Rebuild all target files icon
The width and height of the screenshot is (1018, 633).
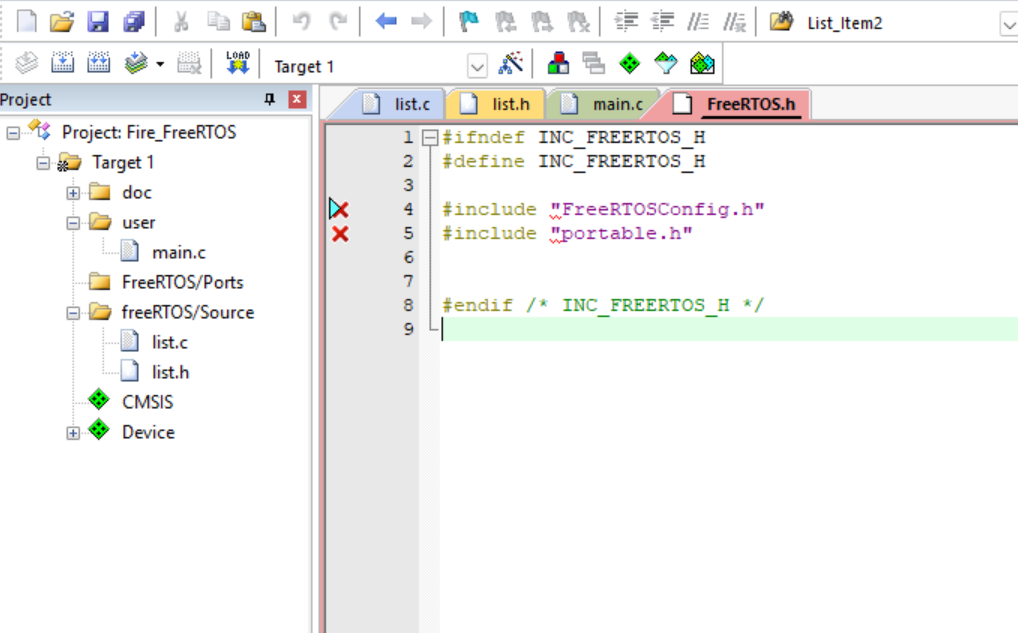click(99, 63)
